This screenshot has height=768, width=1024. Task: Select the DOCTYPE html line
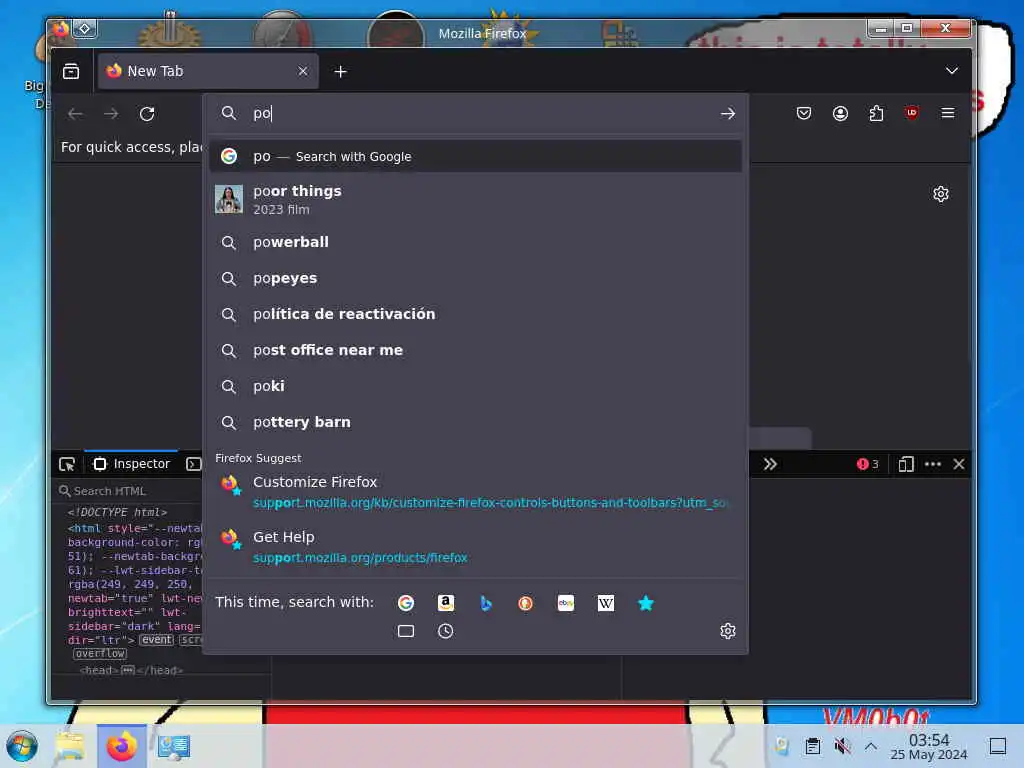pos(118,512)
